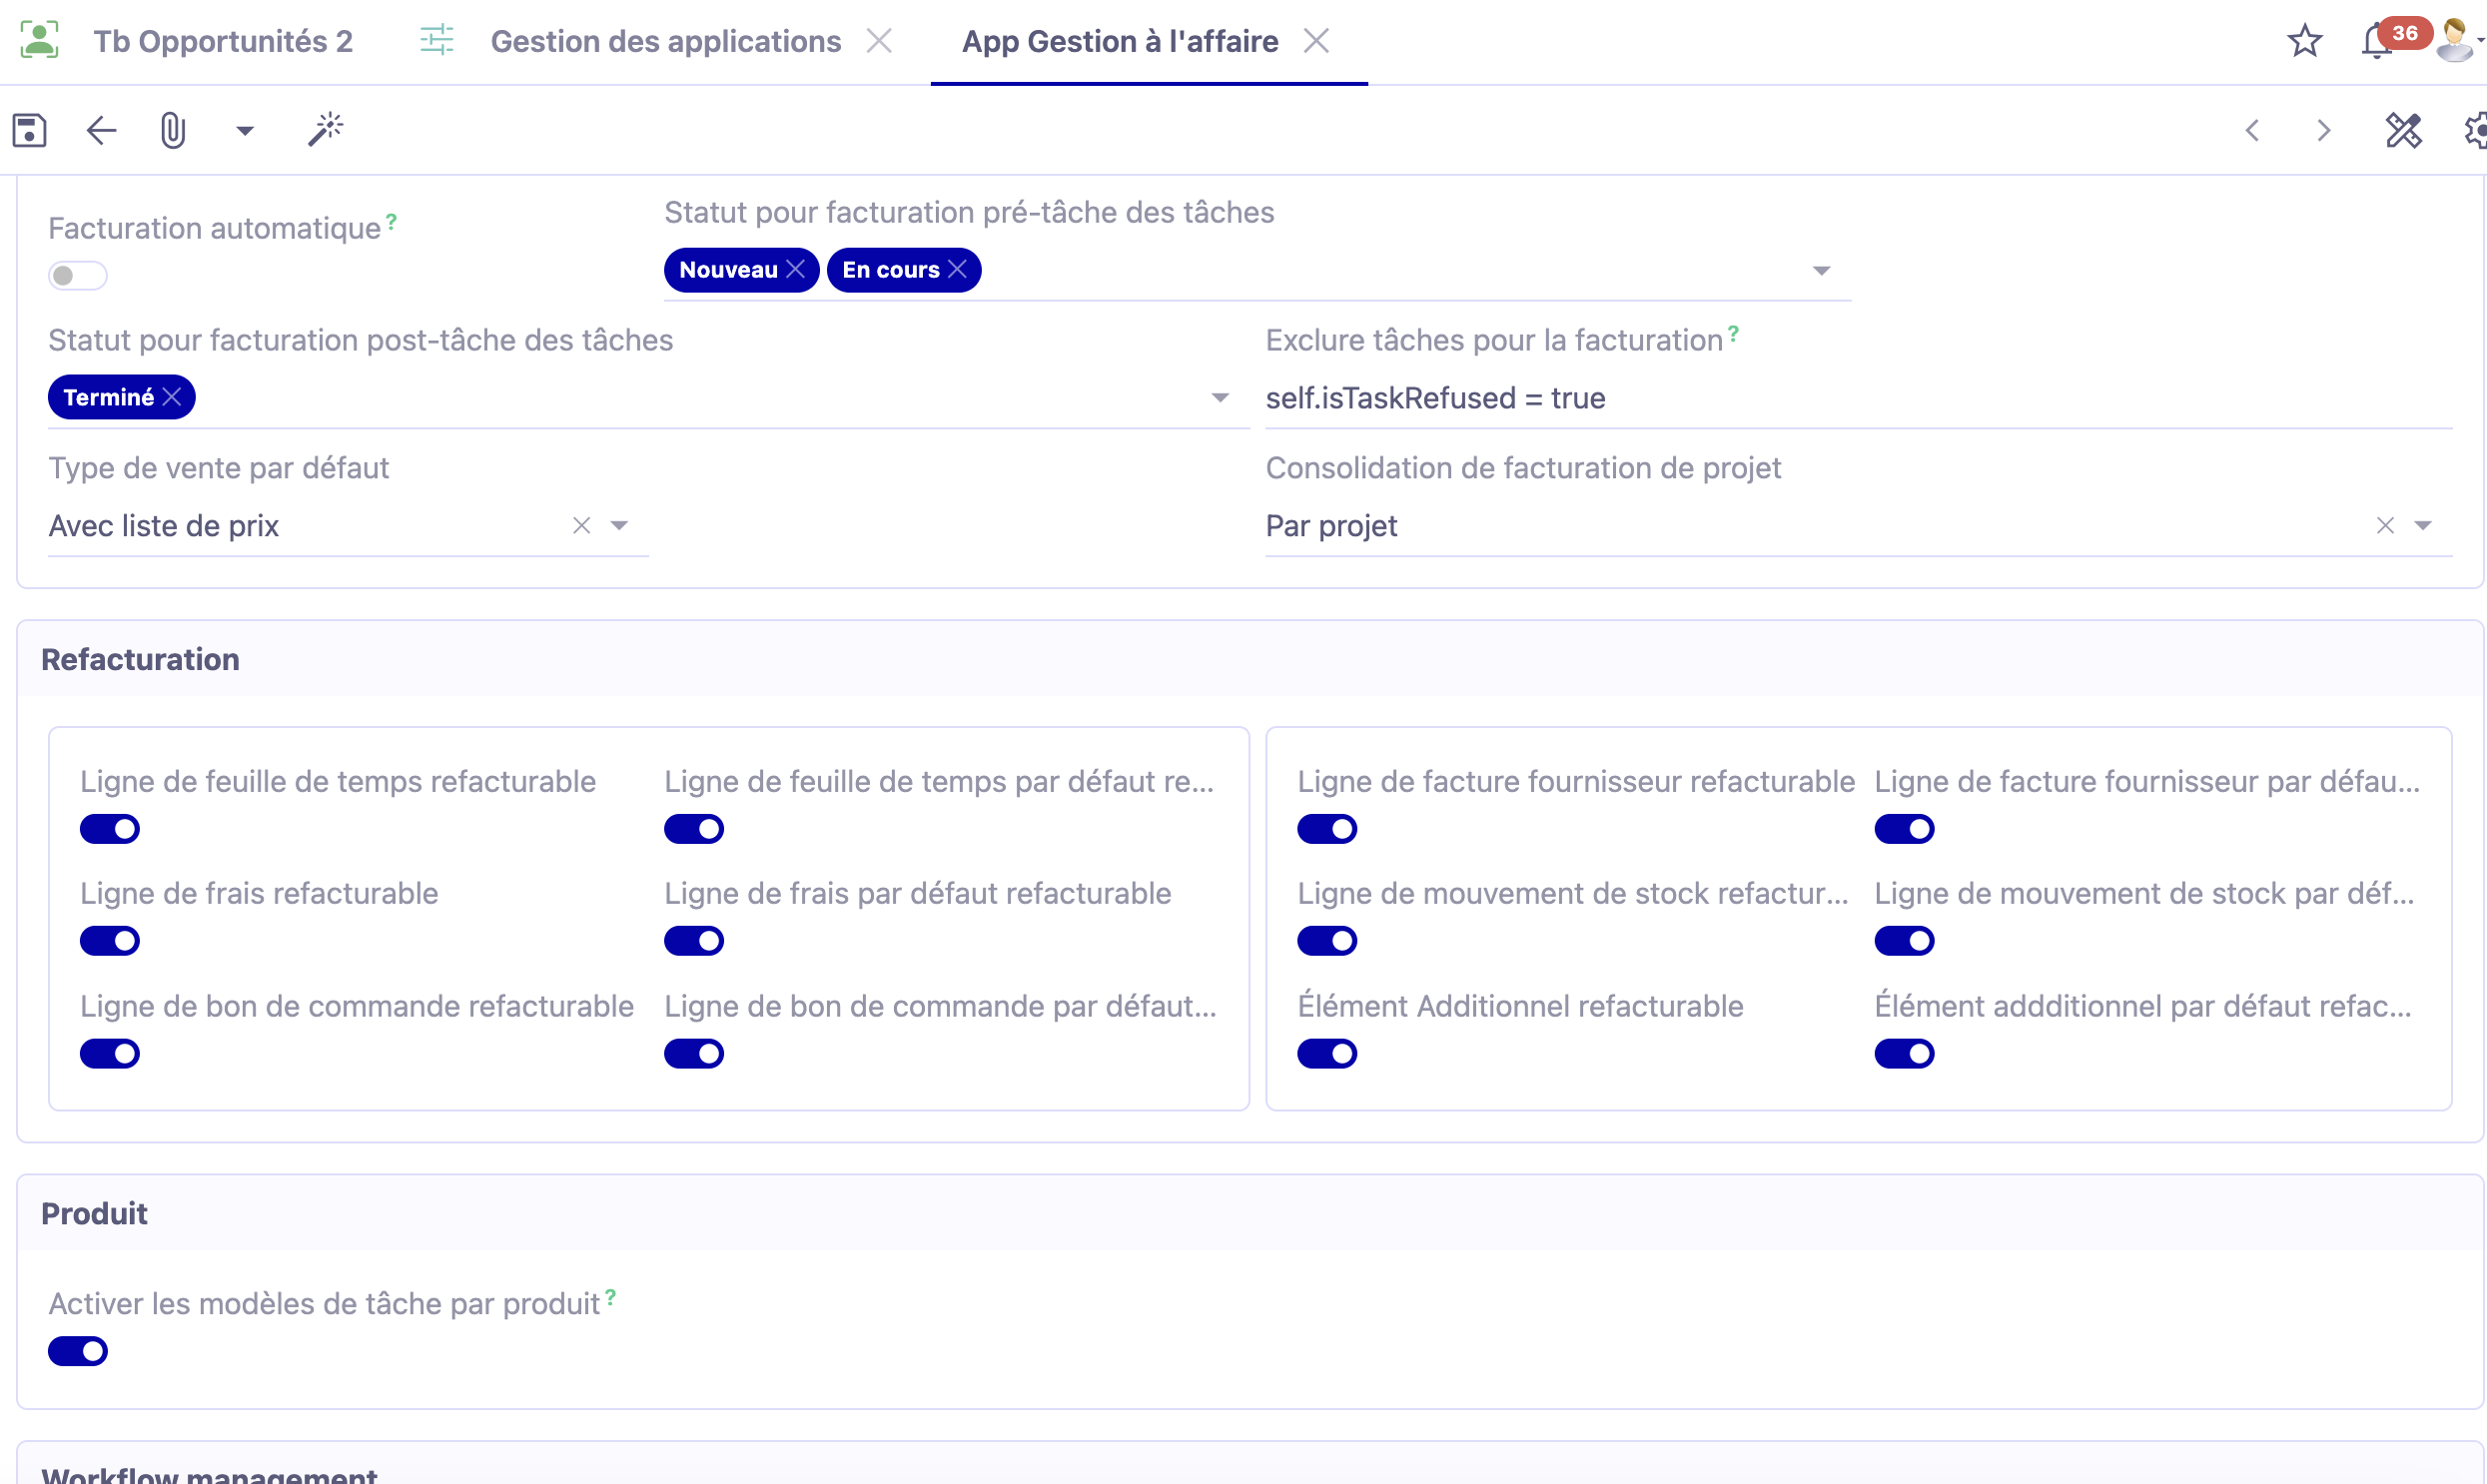Switch to the Gestion des applications tab
Viewport: 2487px width, 1484px height.
pos(665,40)
